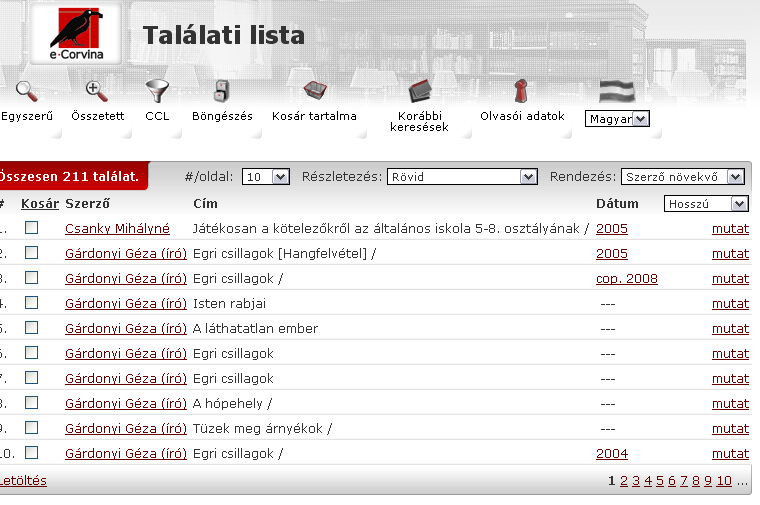The width and height of the screenshot is (760, 505).
Task: Tick checkbox for Tüzek meg árnyékok row
Action: pos(32,427)
